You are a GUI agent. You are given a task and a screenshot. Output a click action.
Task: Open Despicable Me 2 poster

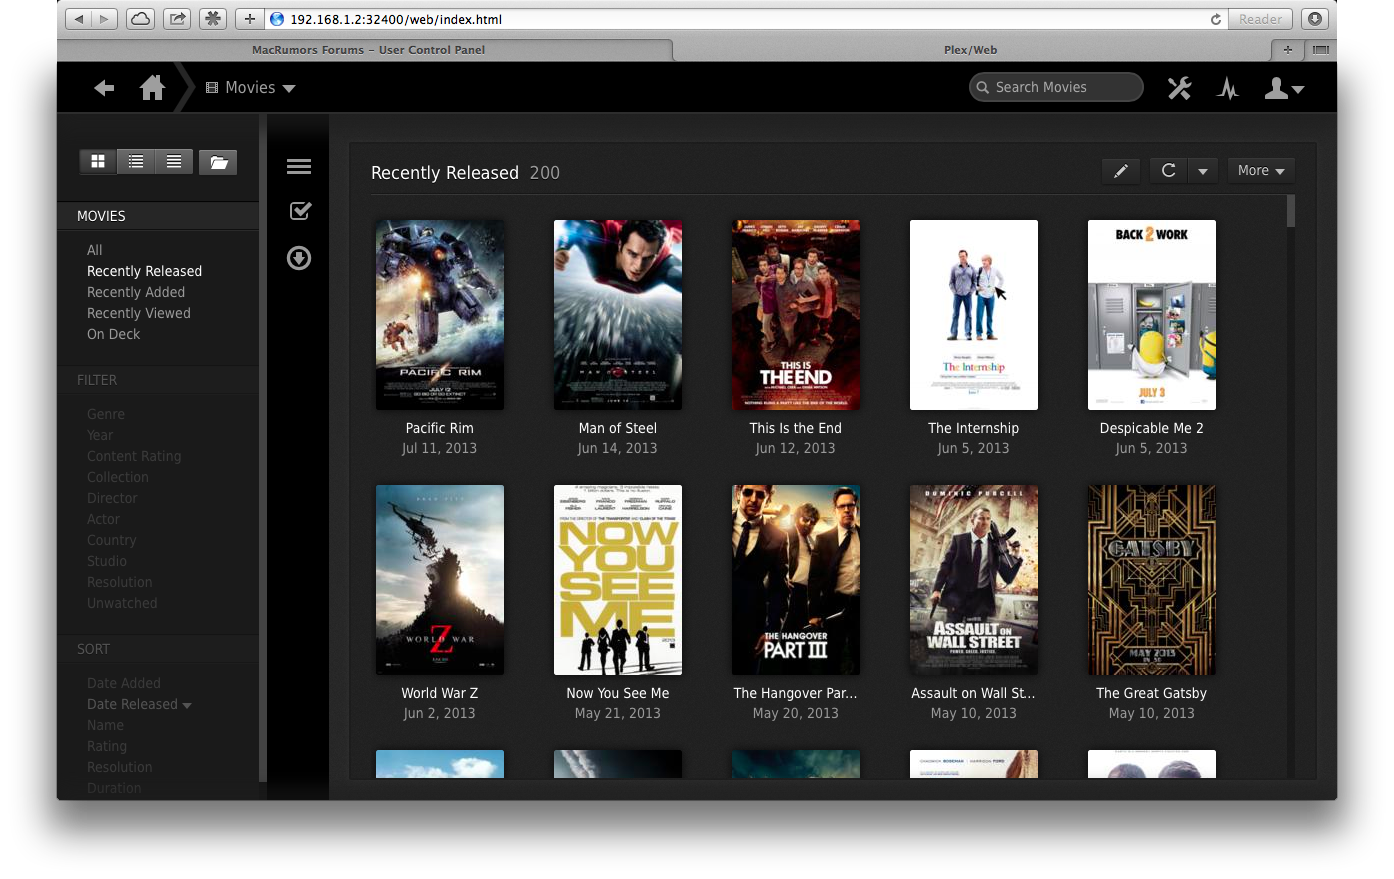1152,315
